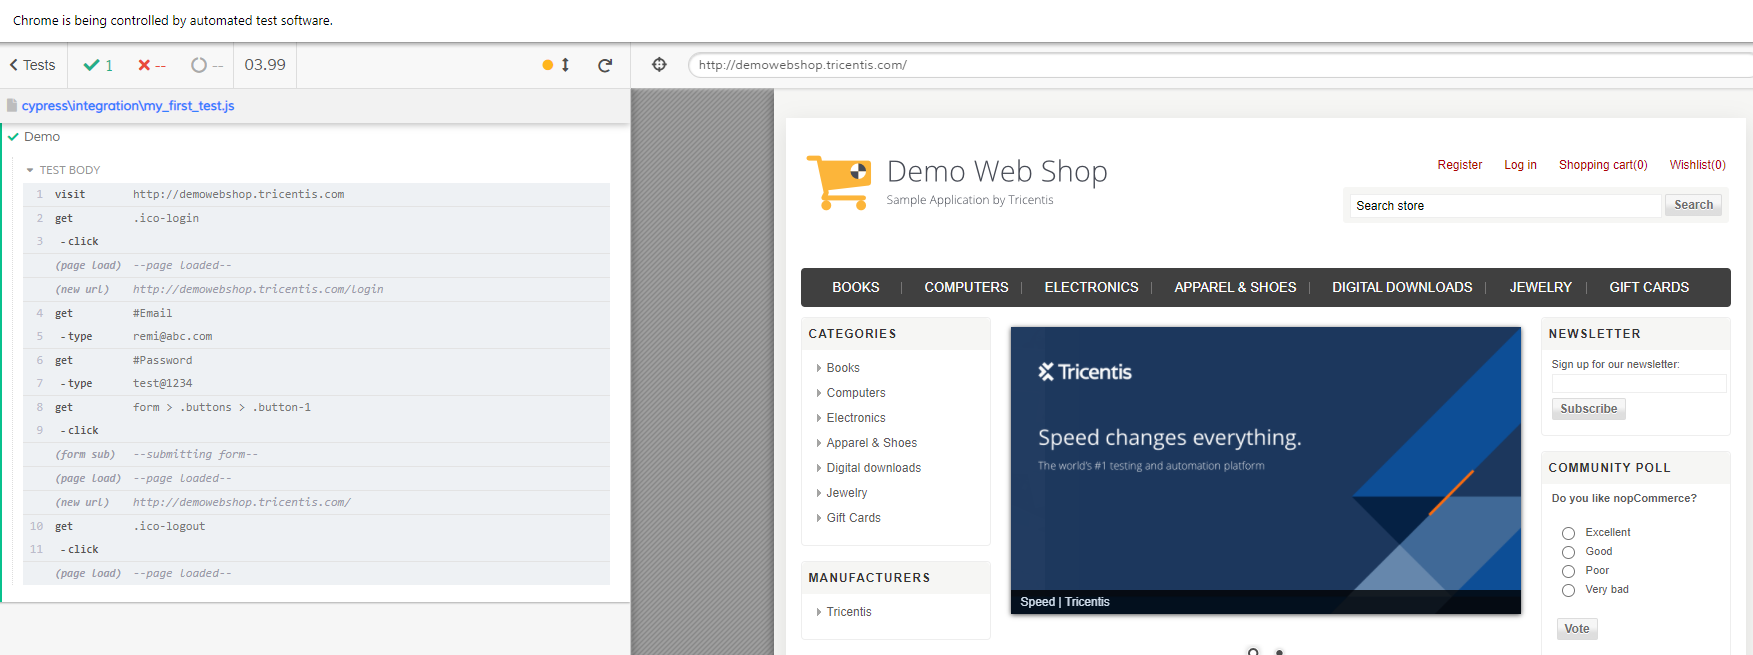Go back to the Tests list

[x=33, y=65]
